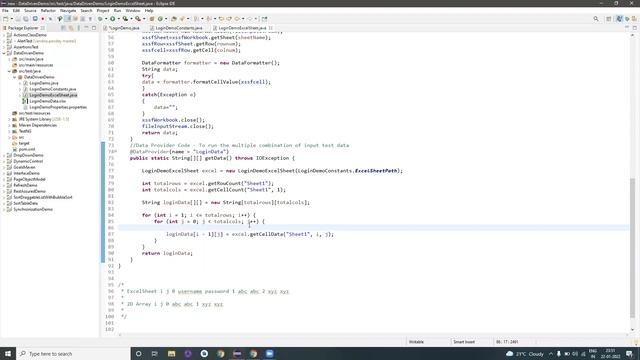640x360 pixels.
Task: Select LoginDemoData.xlsx in Package Explorer
Action: coord(47,101)
